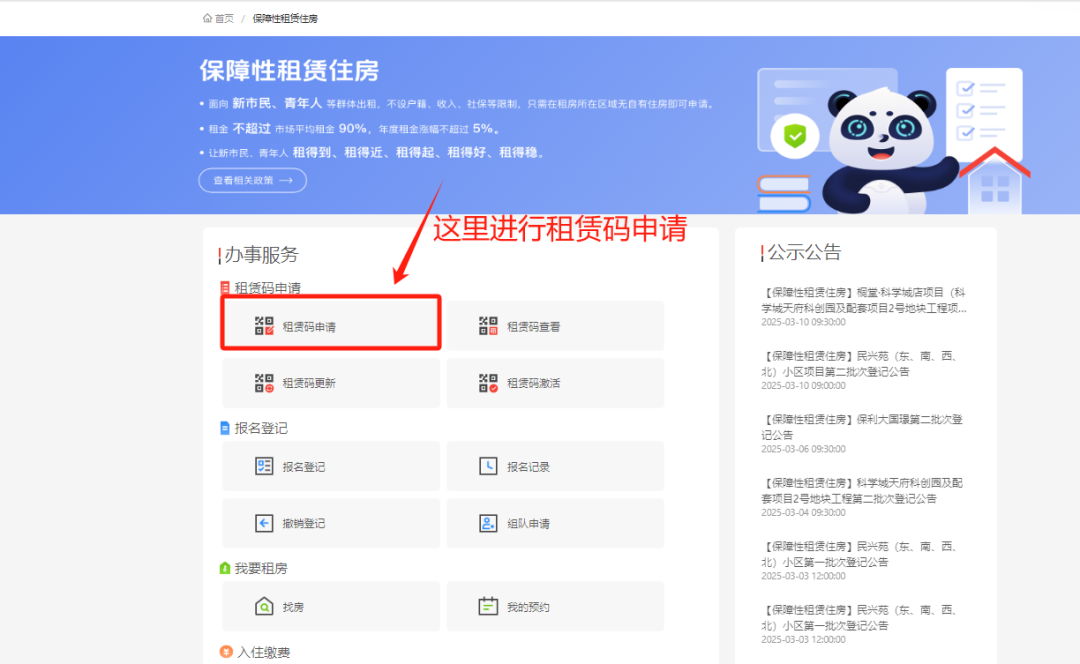Viewport: 1080px width, 664px height.
Task: Select the 报名登记 form icon
Action: pos(262,465)
